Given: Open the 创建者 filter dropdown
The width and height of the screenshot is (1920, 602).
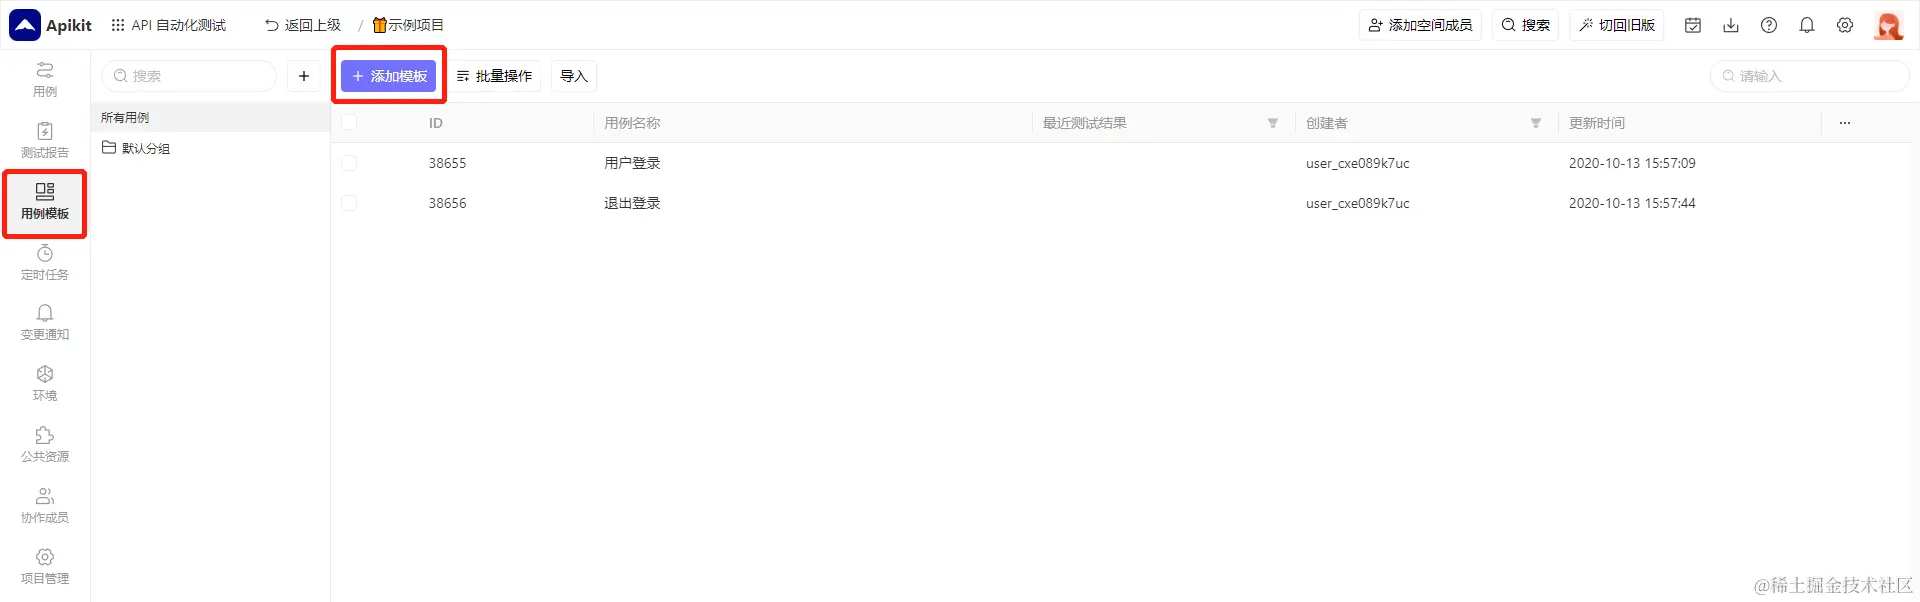Looking at the screenshot, I should pyautogui.click(x=1536, y=123).
